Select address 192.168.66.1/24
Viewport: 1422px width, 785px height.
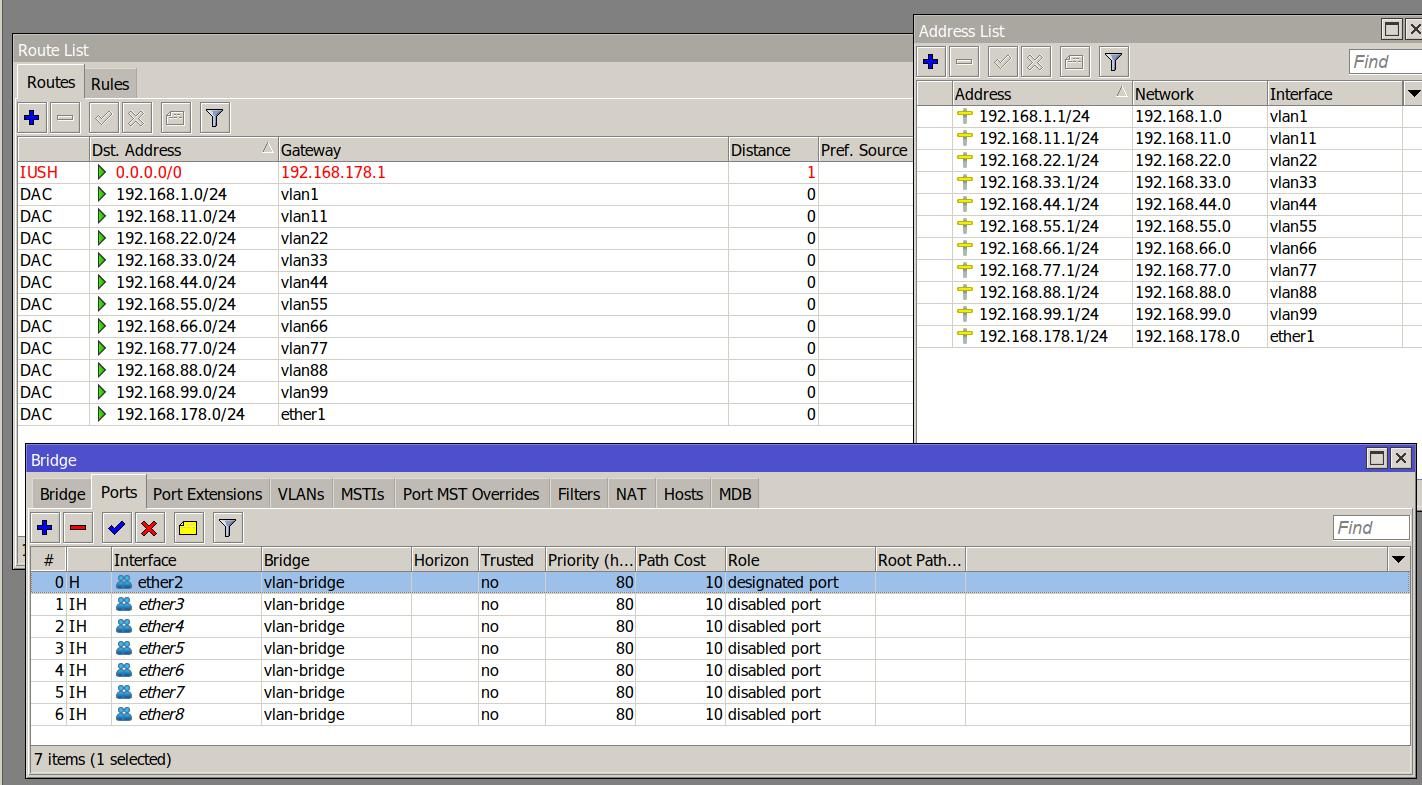pyautogui.click(x=1169, y=248)
